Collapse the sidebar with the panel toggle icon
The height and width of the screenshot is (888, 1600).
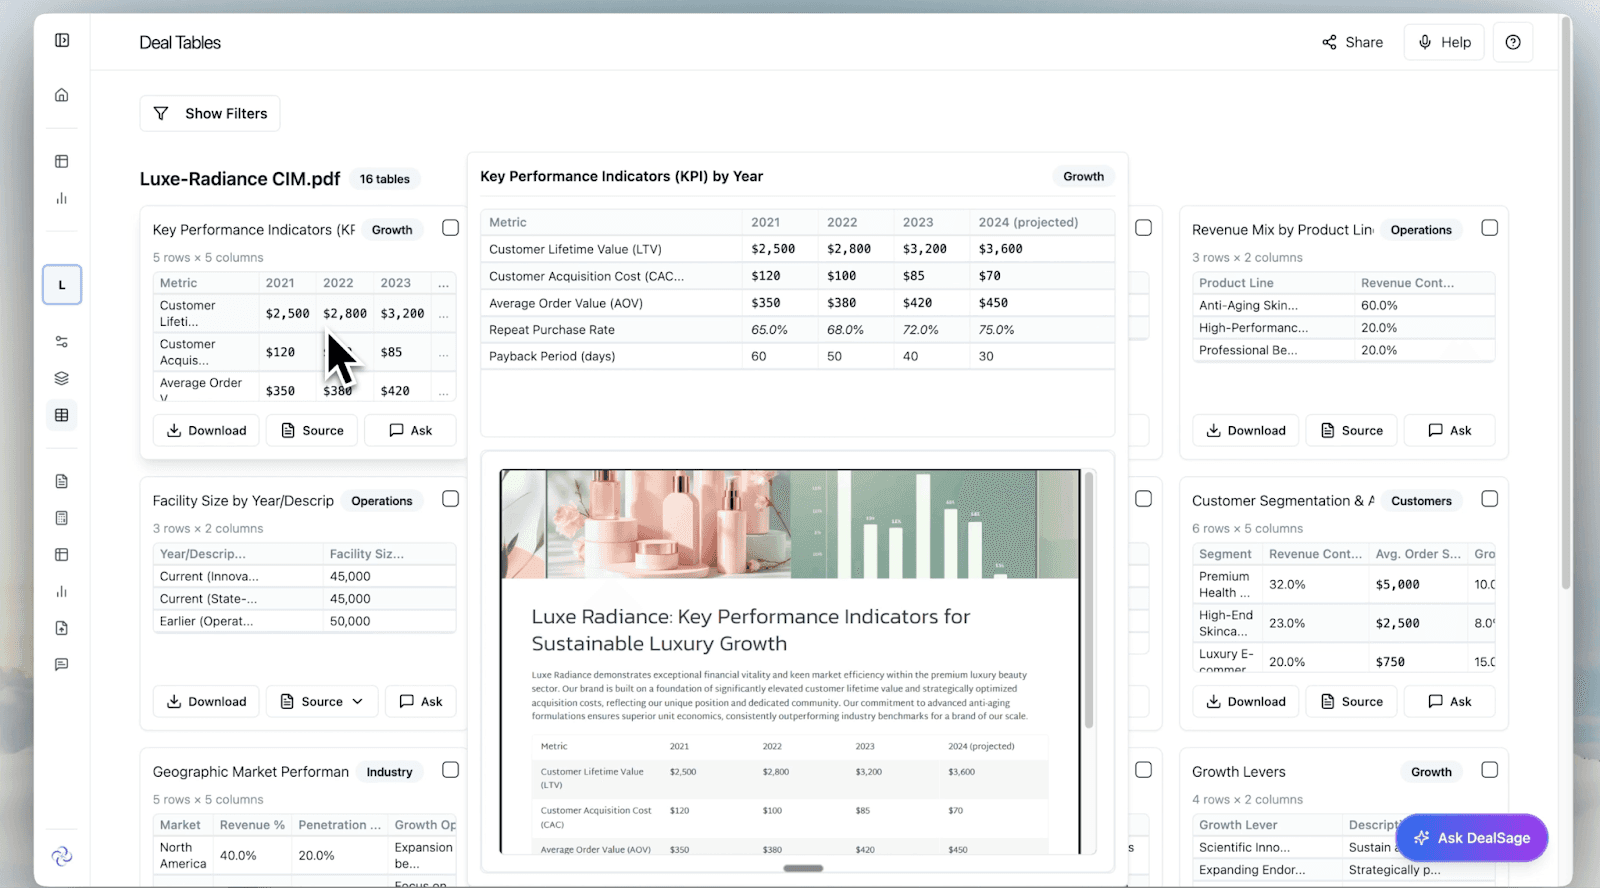[62, 40]
